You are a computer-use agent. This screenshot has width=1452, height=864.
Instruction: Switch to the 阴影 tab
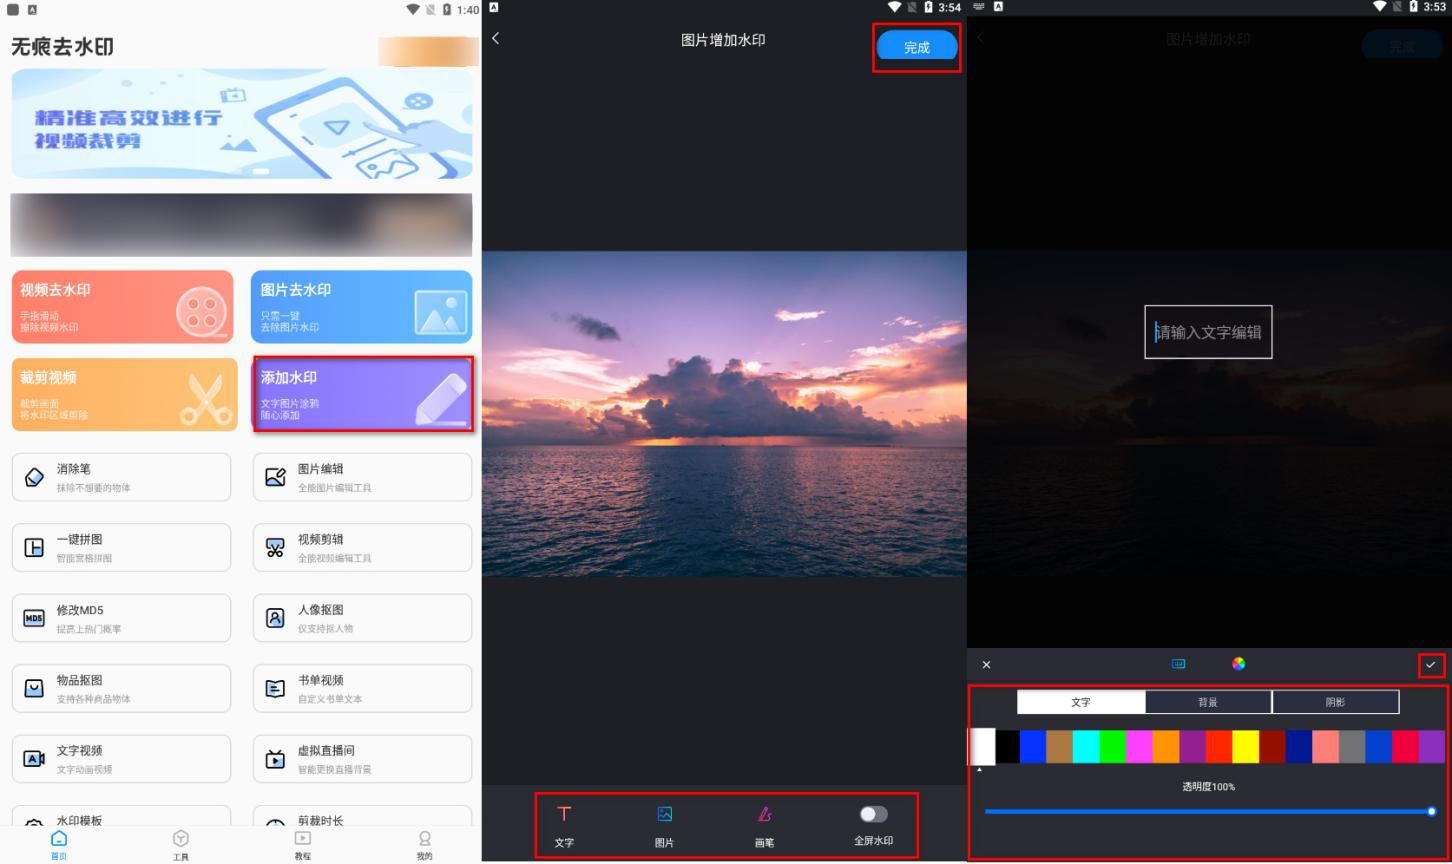pos(1335,702)
